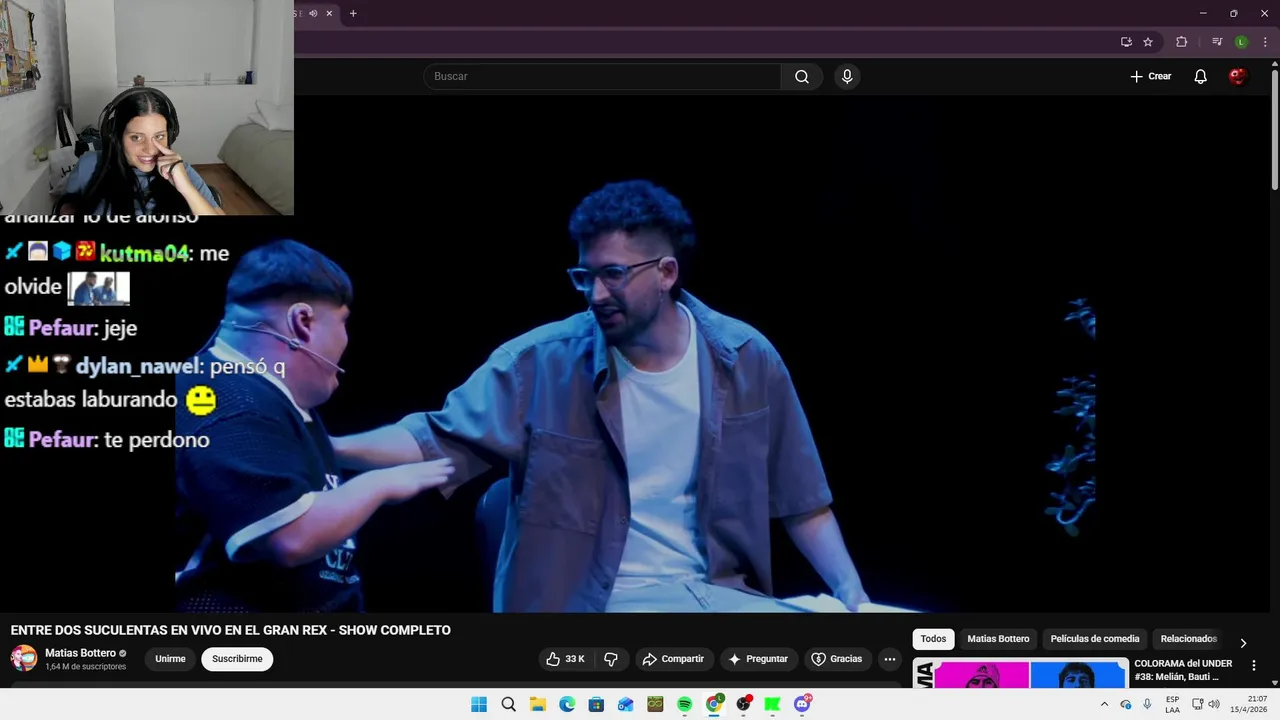Open Microsoft Store from taskbar
Screen dimensions: 1280x720
(596, 704)
